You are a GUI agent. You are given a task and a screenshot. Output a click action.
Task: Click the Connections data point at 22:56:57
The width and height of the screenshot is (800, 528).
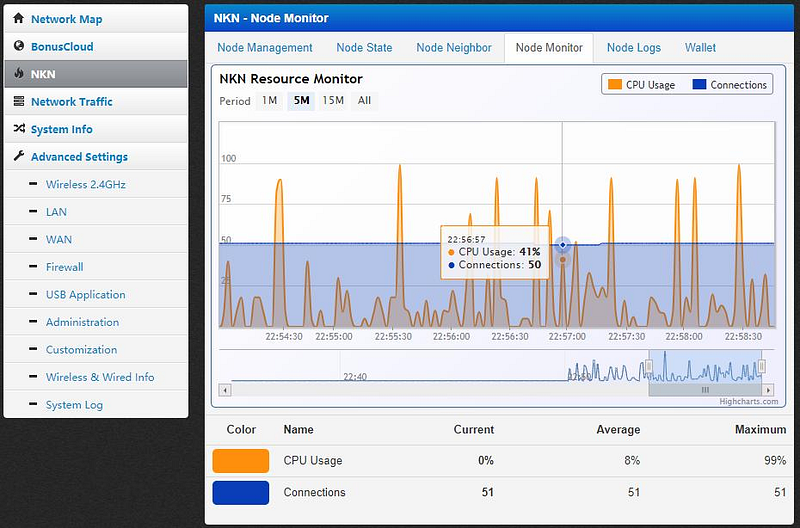[x=562, y=245]
